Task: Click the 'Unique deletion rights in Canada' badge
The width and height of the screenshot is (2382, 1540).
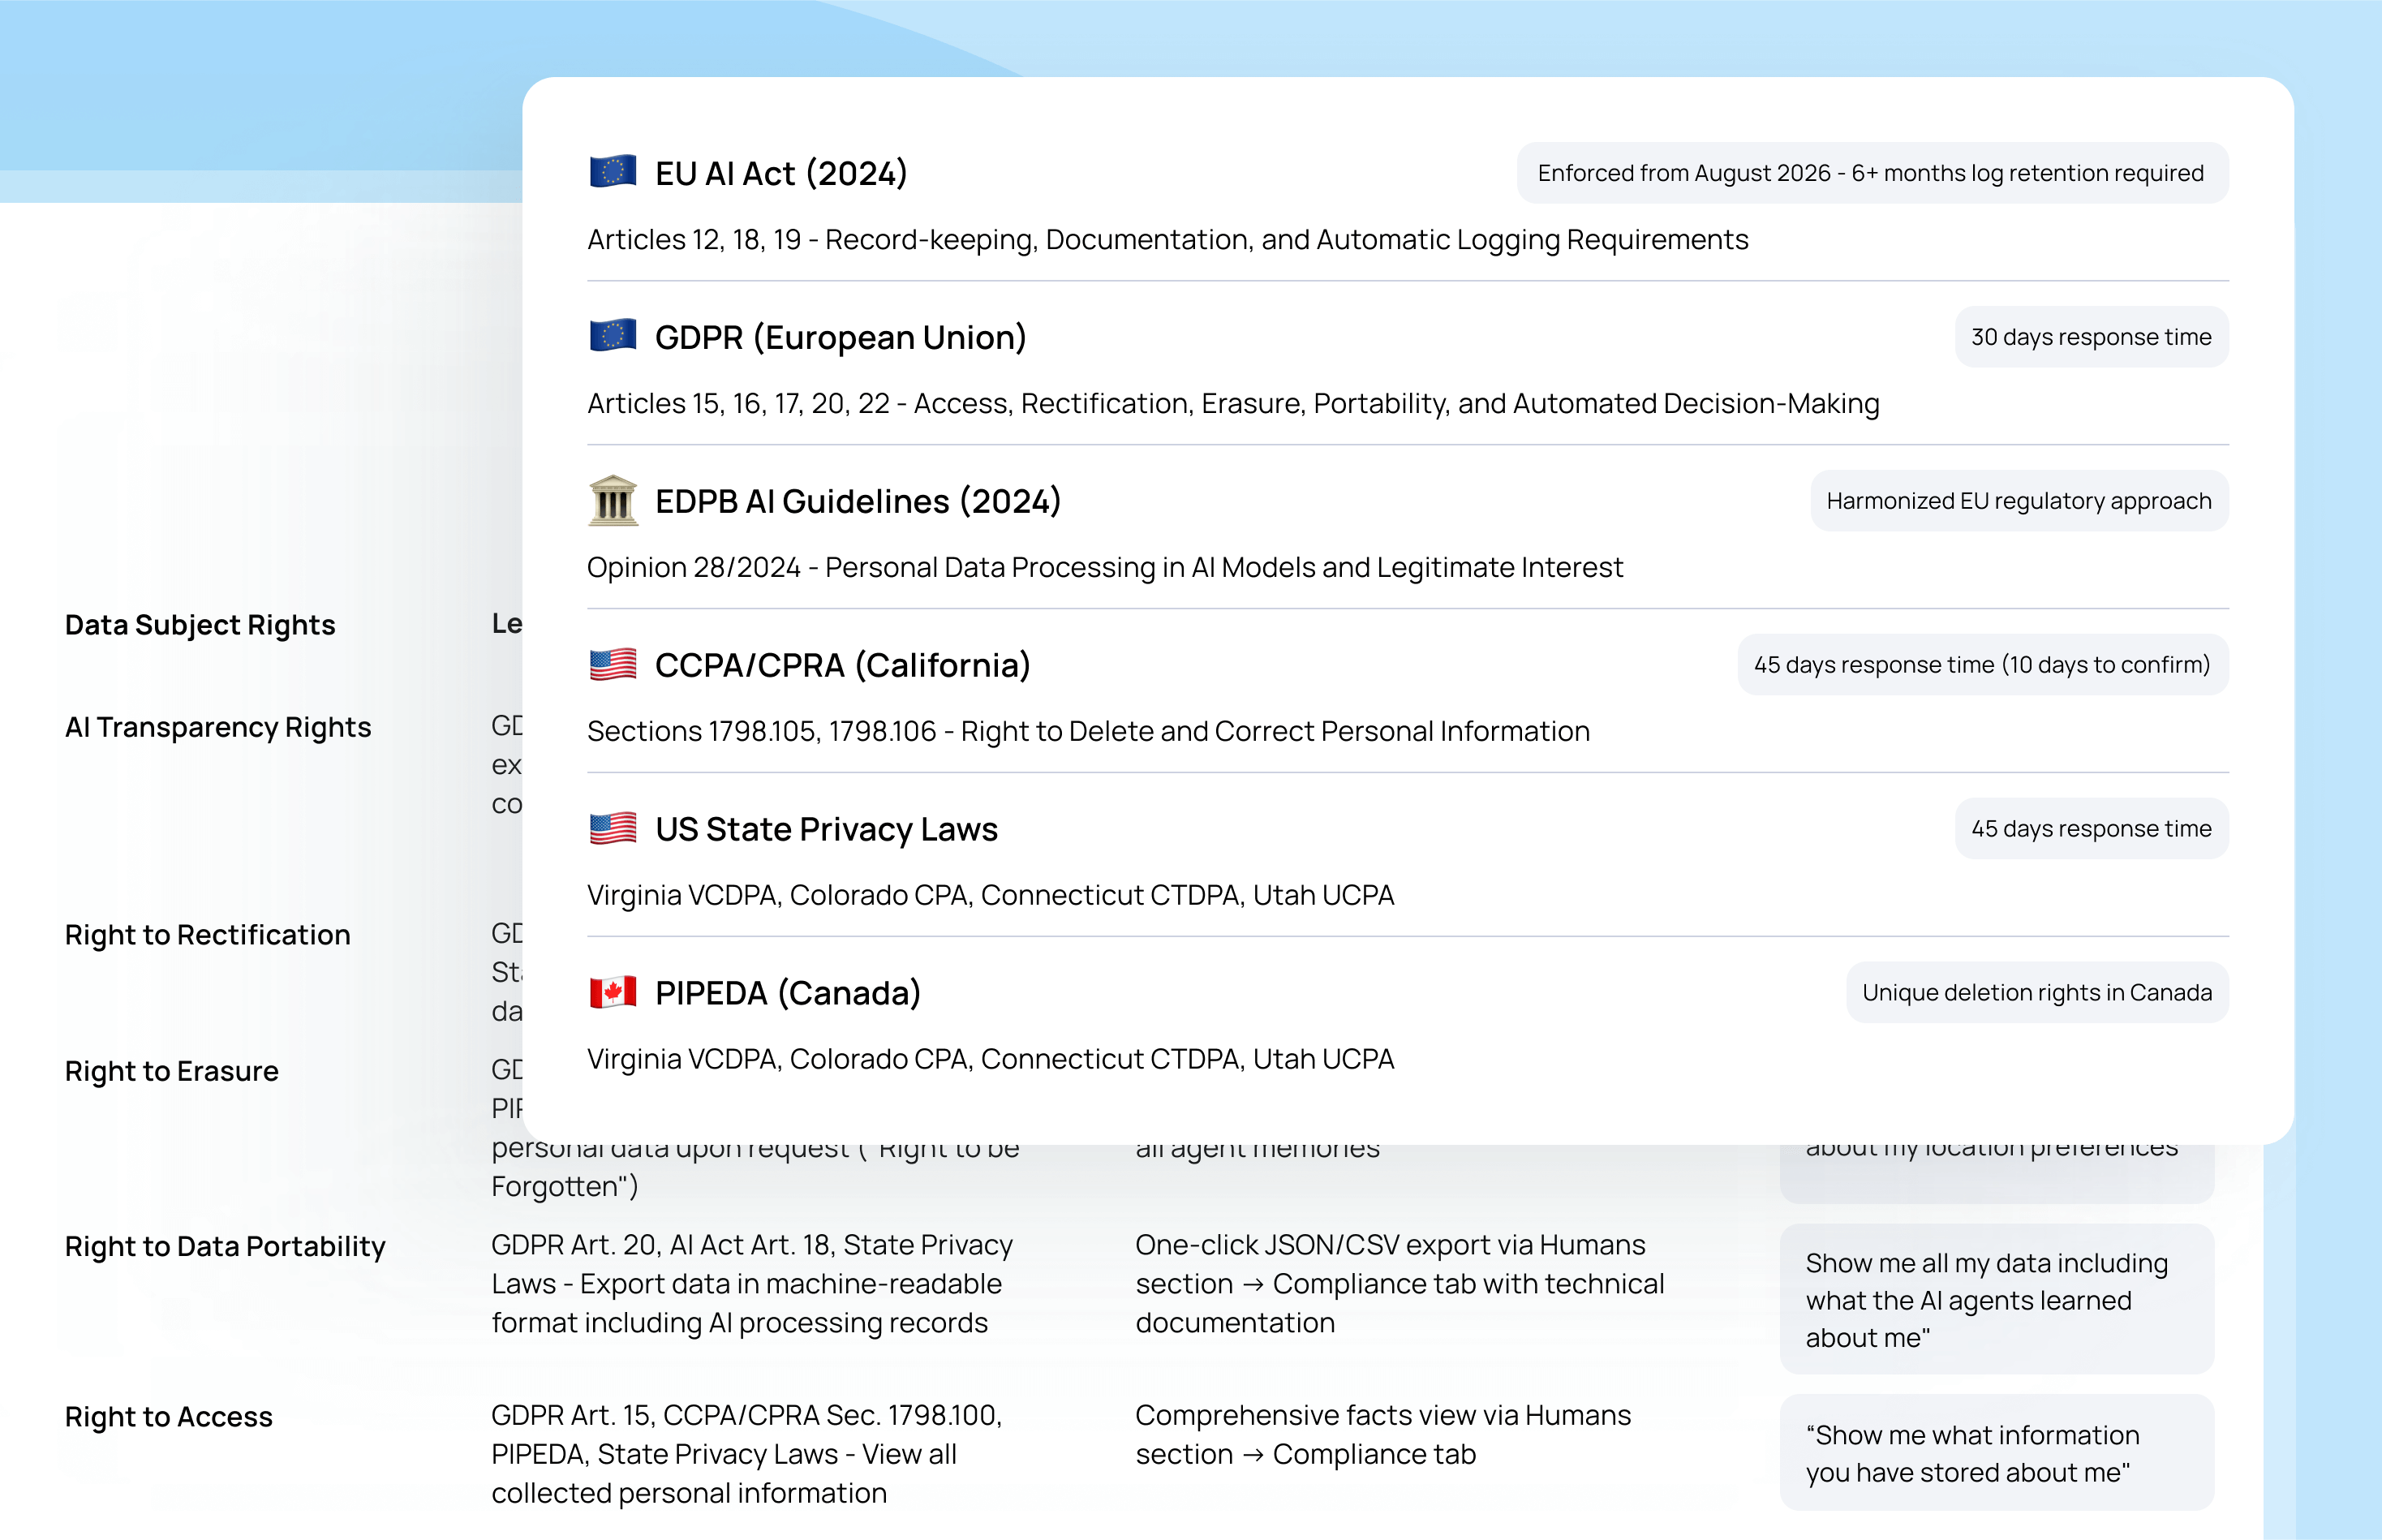Action: coord(2036,993)
